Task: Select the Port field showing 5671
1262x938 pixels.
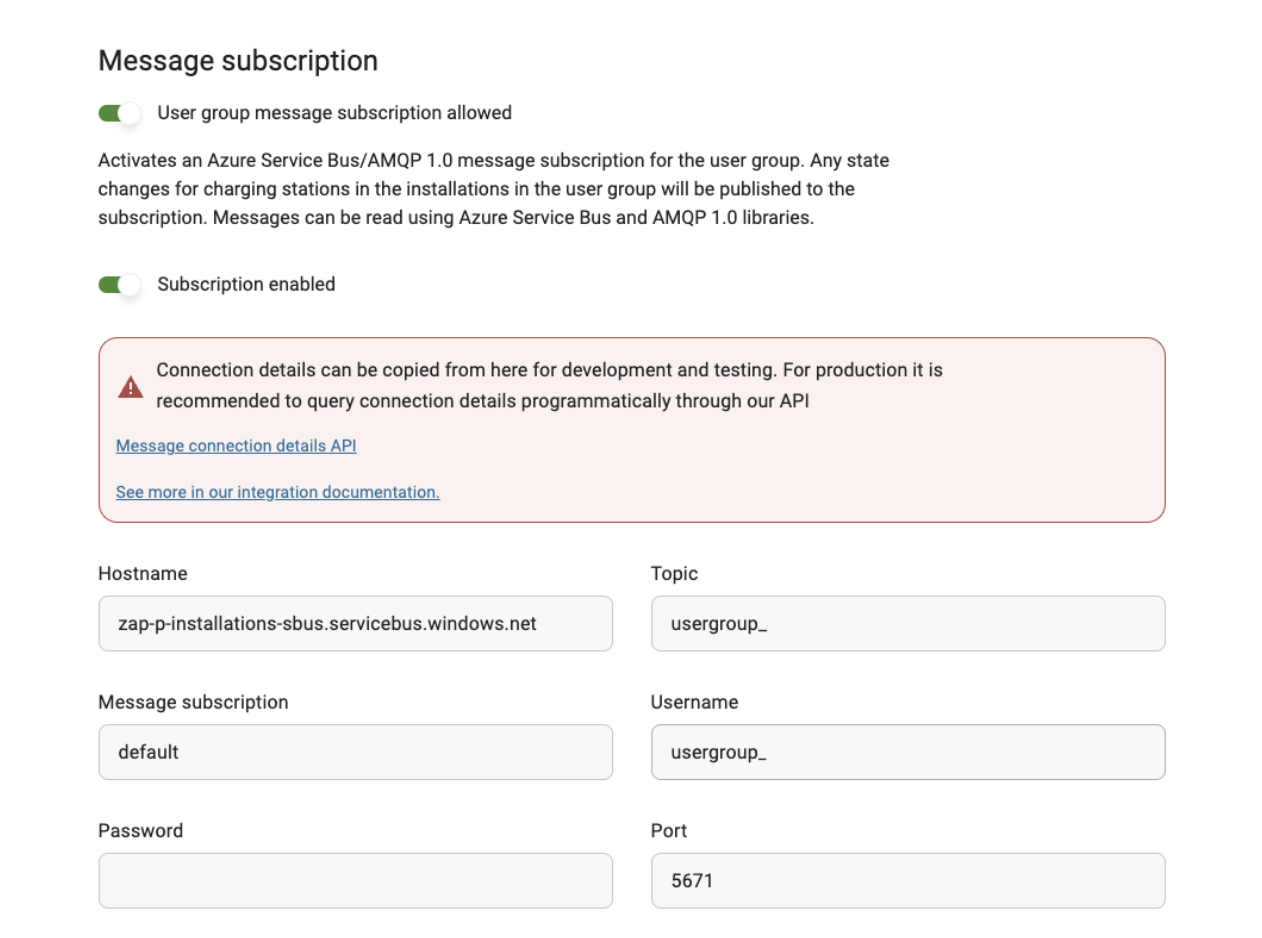Action: [907, 881]
